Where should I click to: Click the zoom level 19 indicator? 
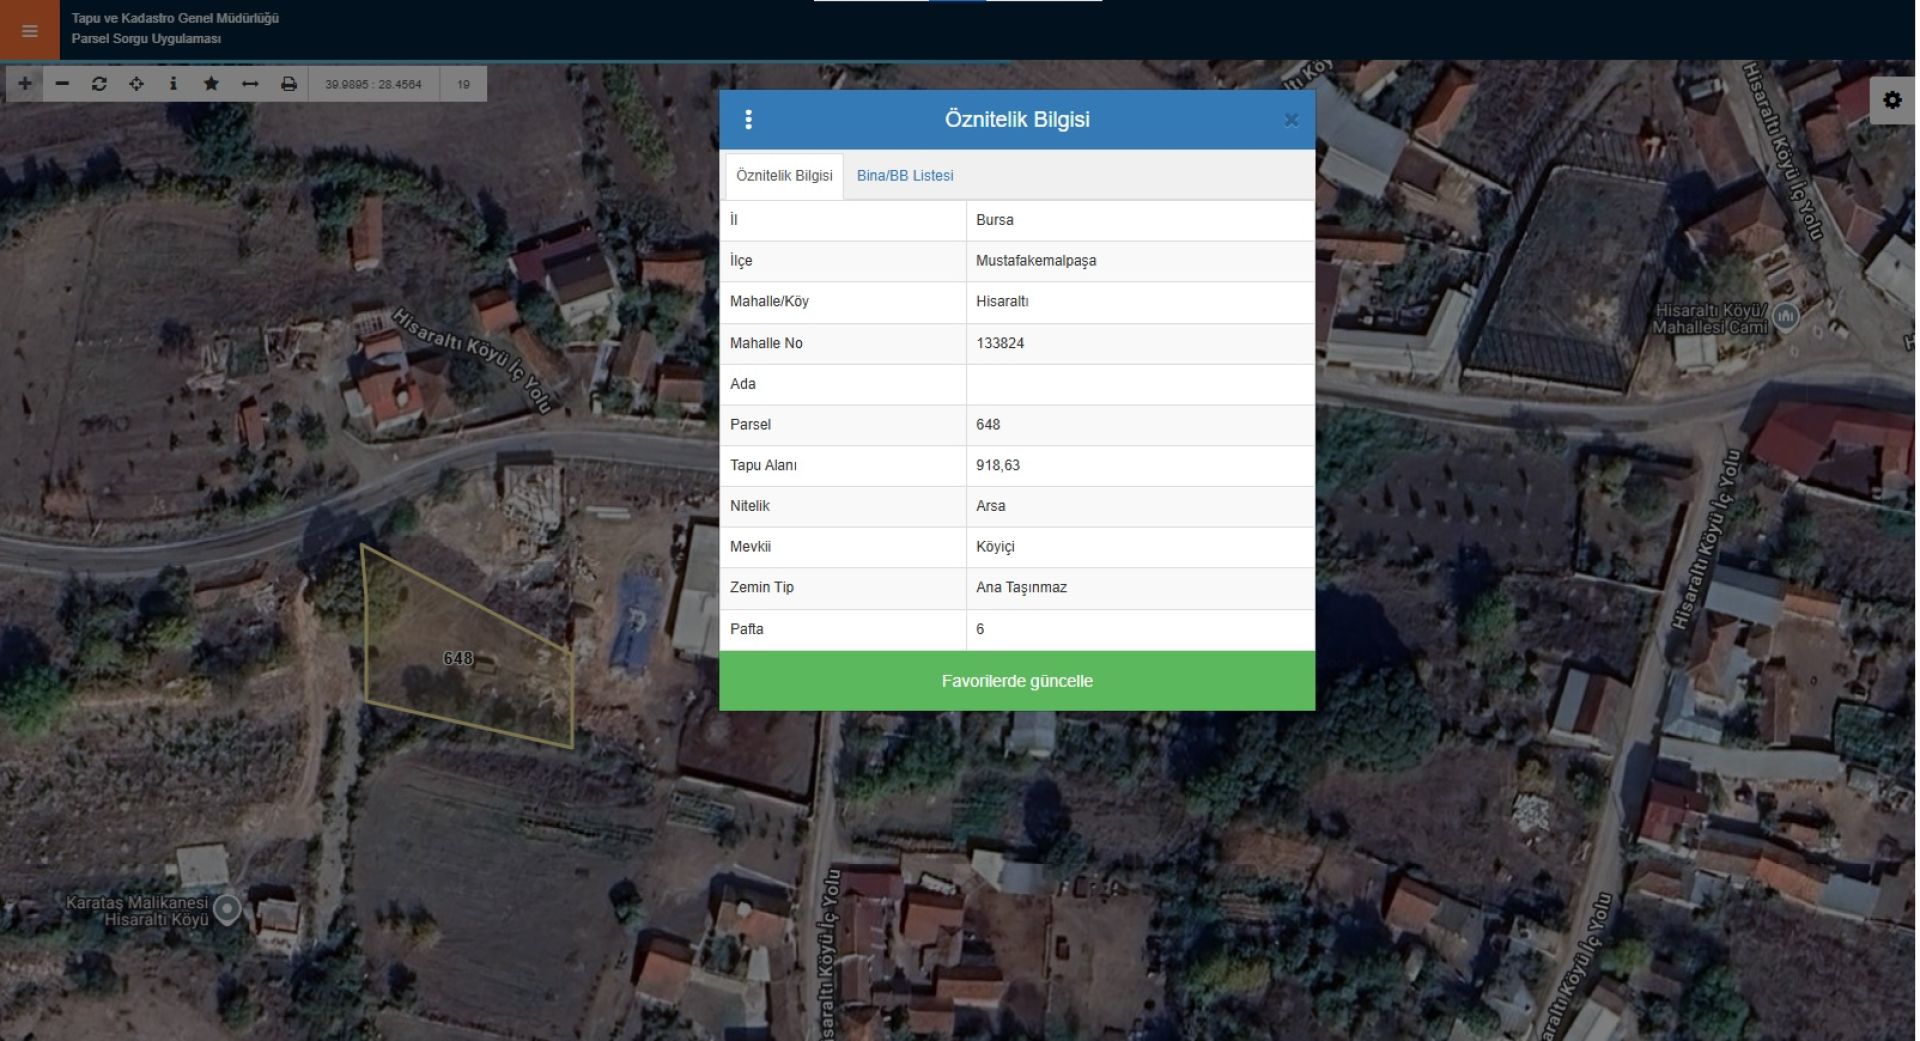click(x=463, y=85)
